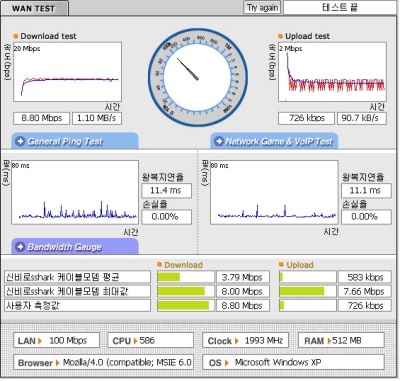Image resolution: width=400 pixels, height=381 pixels.
Task: Click the General Ping Test arrow icon
Action: [x=20, y=141]
